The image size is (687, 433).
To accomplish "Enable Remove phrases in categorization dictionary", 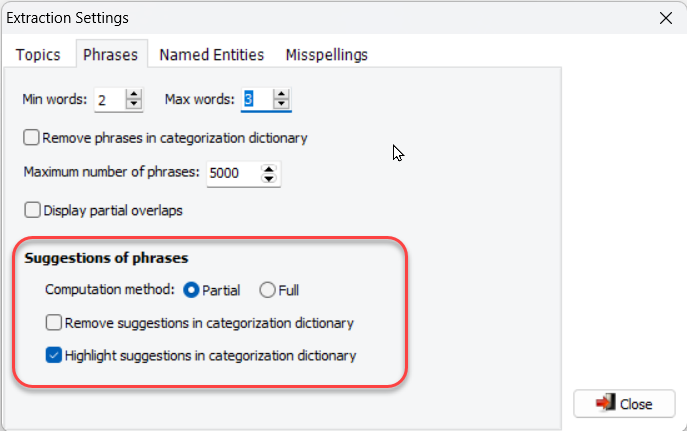I will coord(31,138).
